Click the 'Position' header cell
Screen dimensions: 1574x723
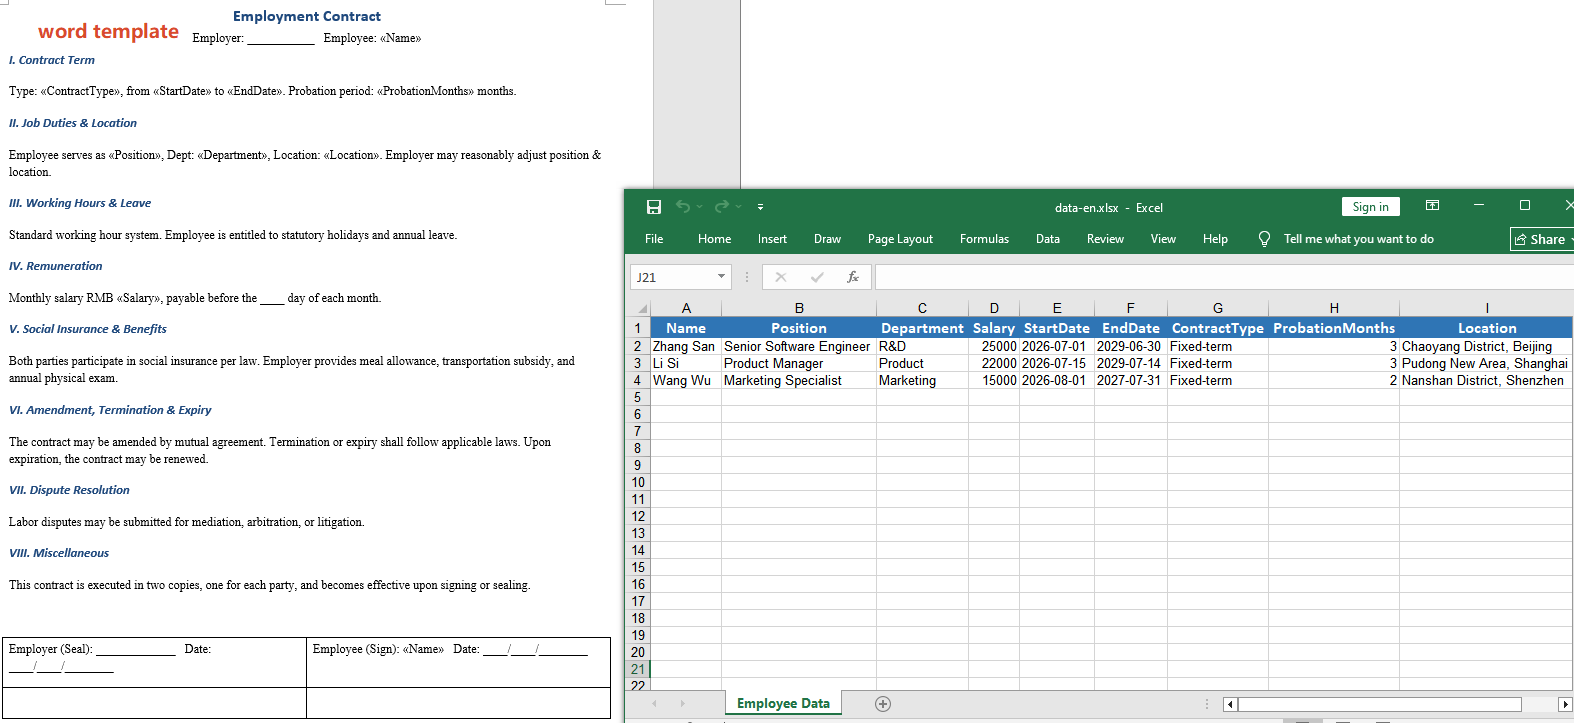[799, 328]
